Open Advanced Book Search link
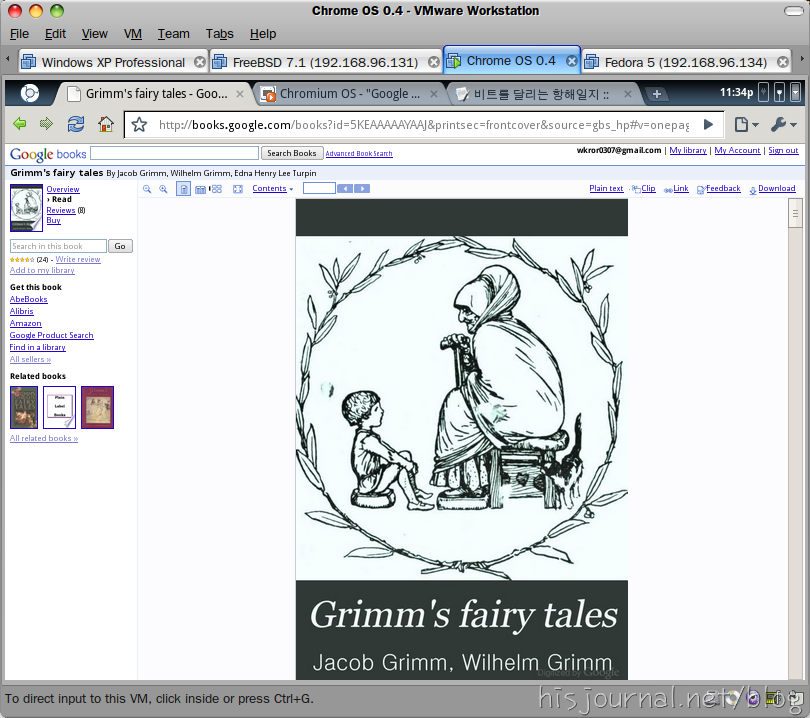810x718 pixels. click(x=359, y=153)
